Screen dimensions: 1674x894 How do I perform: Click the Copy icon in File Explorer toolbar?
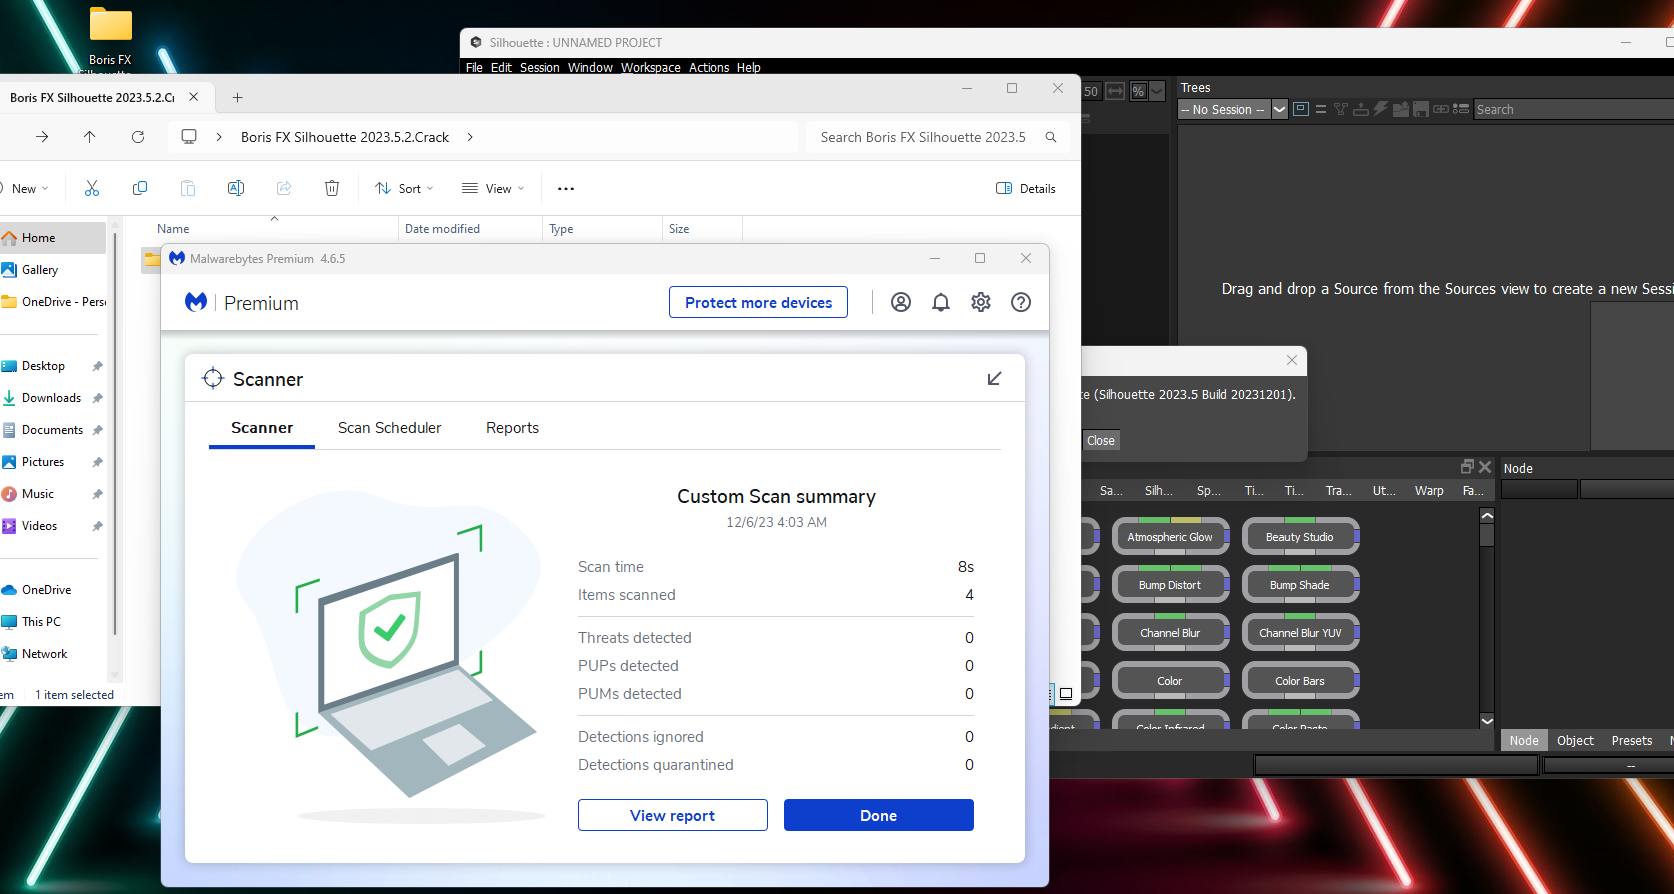(140, 188)
